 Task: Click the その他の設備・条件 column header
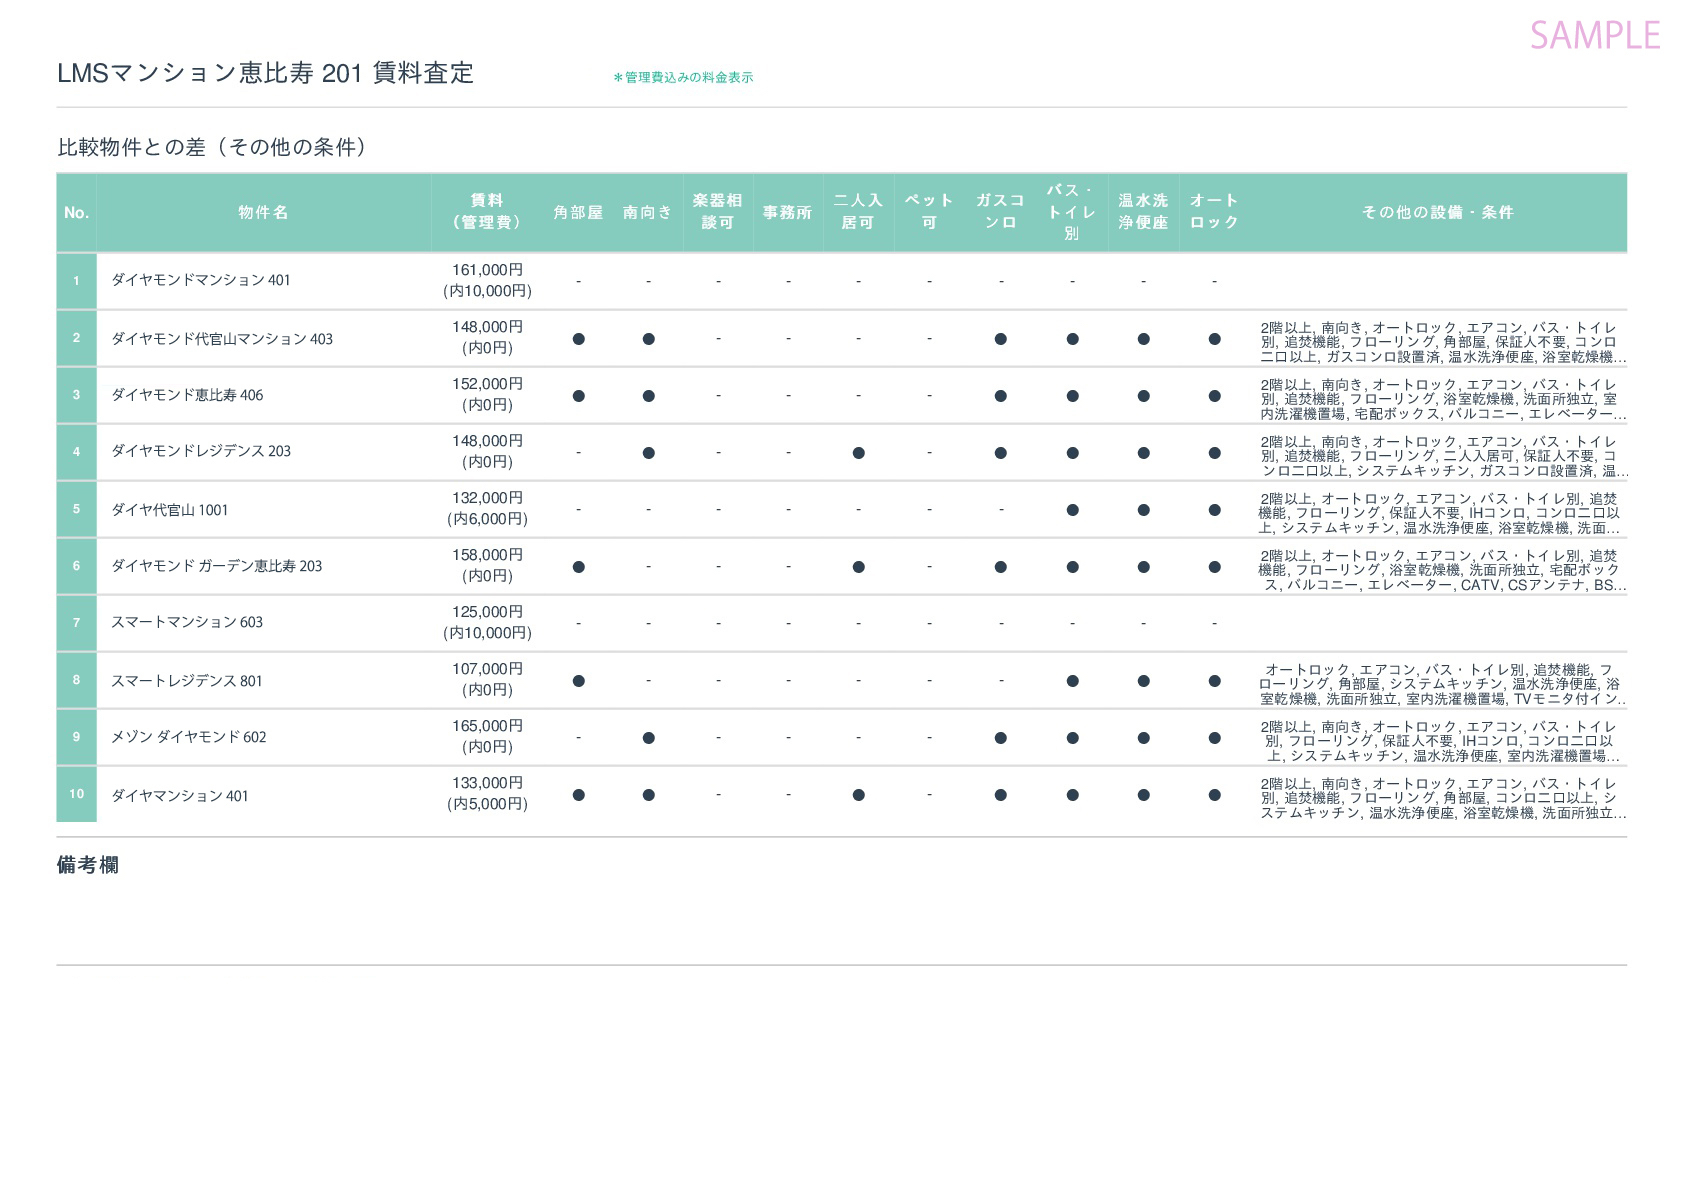1437,212
